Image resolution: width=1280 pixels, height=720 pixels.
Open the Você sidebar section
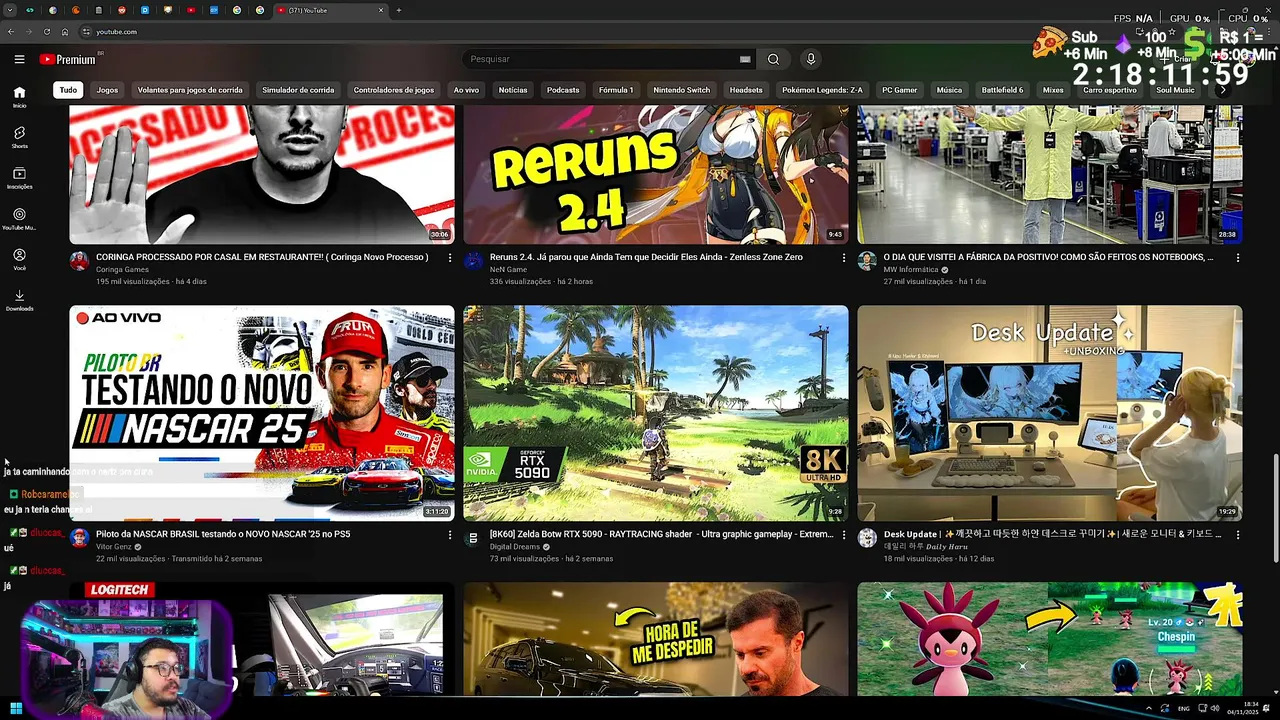[19, 260]
